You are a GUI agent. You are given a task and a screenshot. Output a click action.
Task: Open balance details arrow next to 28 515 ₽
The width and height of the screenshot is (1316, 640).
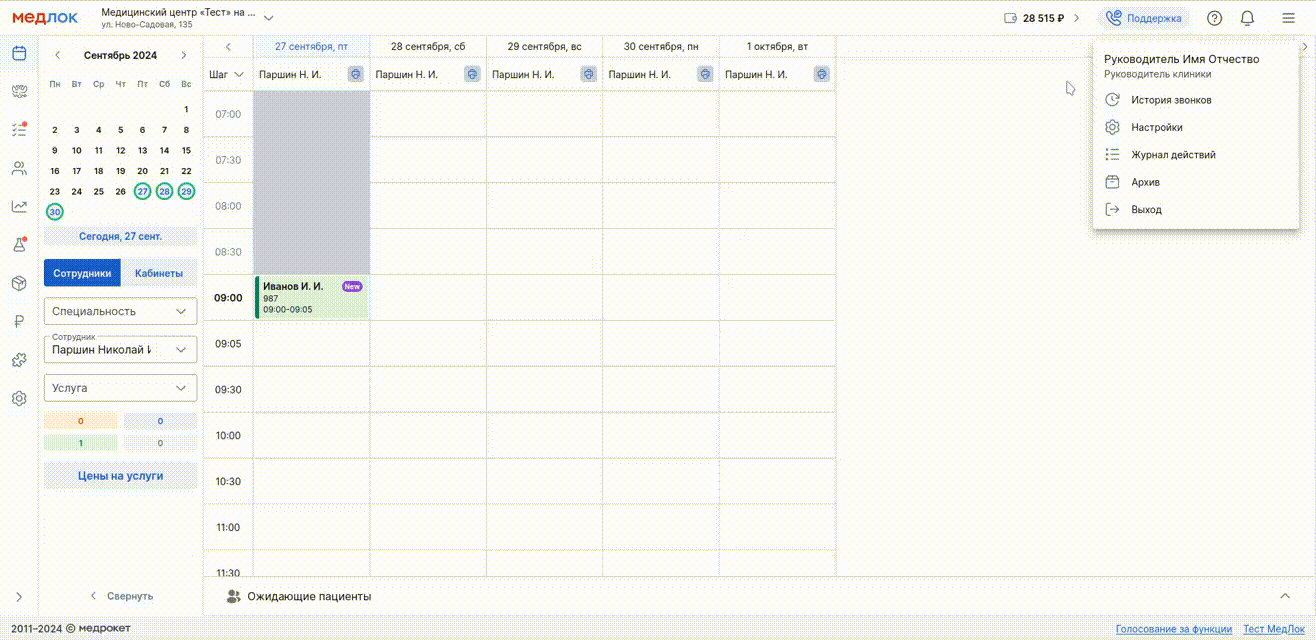click(1076, 18)
